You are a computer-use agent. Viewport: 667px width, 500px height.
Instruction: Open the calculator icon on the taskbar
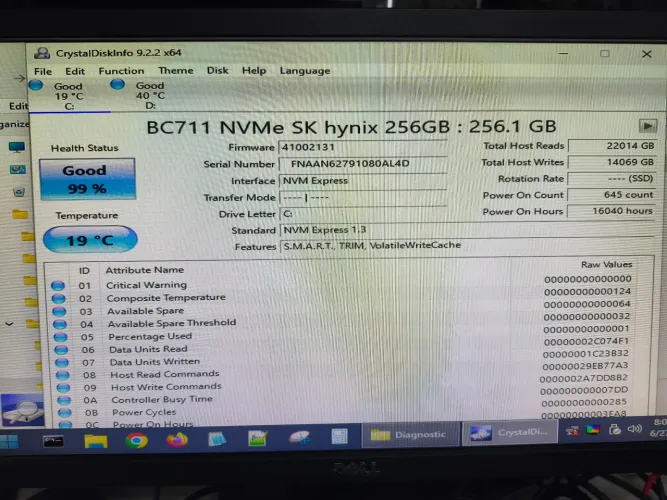pos(339,437)
